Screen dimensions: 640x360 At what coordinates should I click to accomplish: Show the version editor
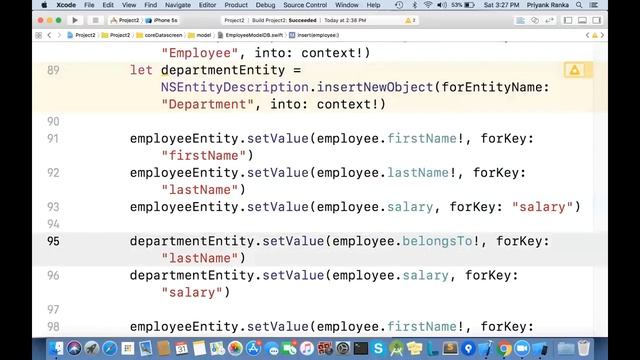point(549,20)
